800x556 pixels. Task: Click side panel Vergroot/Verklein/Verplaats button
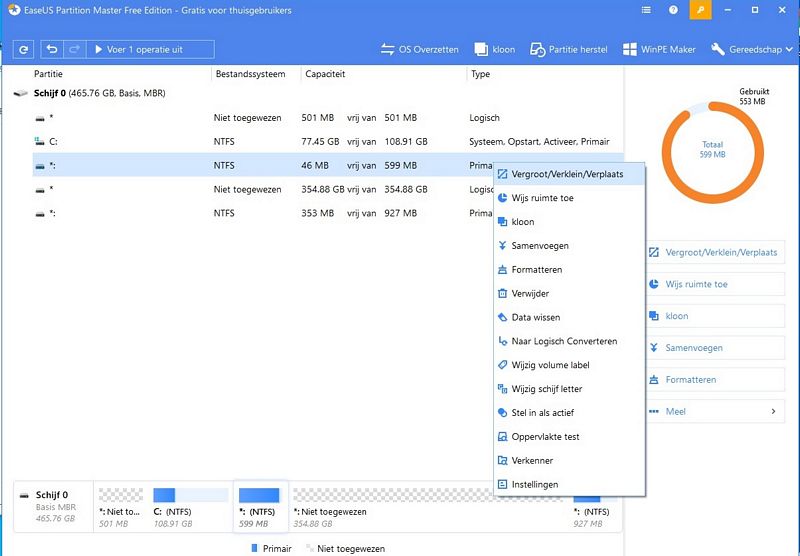715,252
